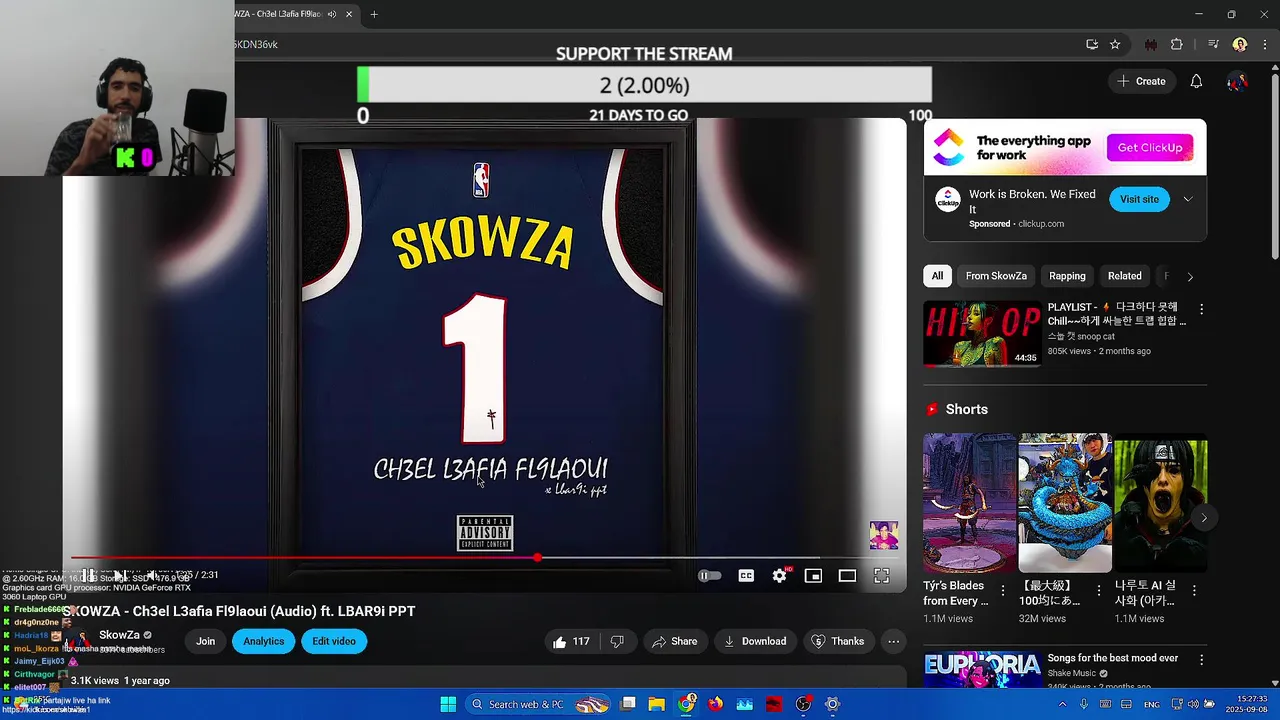Viewport: 1280px width, 720px height.
Task: Open YouTube notifications bell
Action: 1196,81
